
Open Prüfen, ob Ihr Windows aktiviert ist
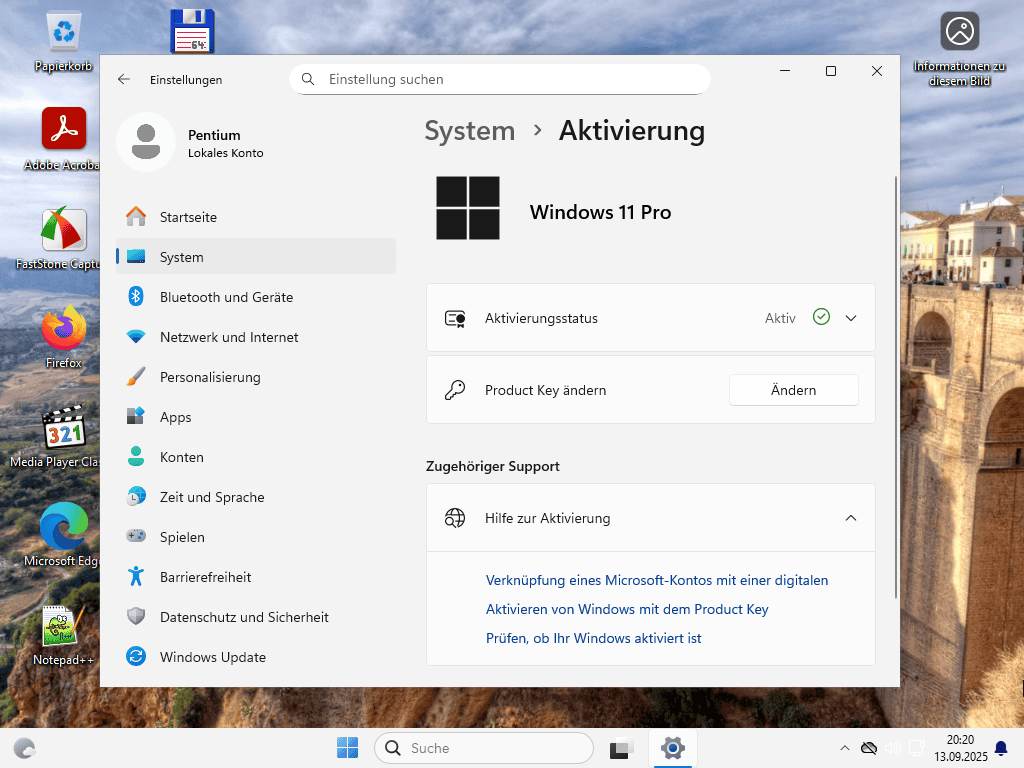[593, 638]
